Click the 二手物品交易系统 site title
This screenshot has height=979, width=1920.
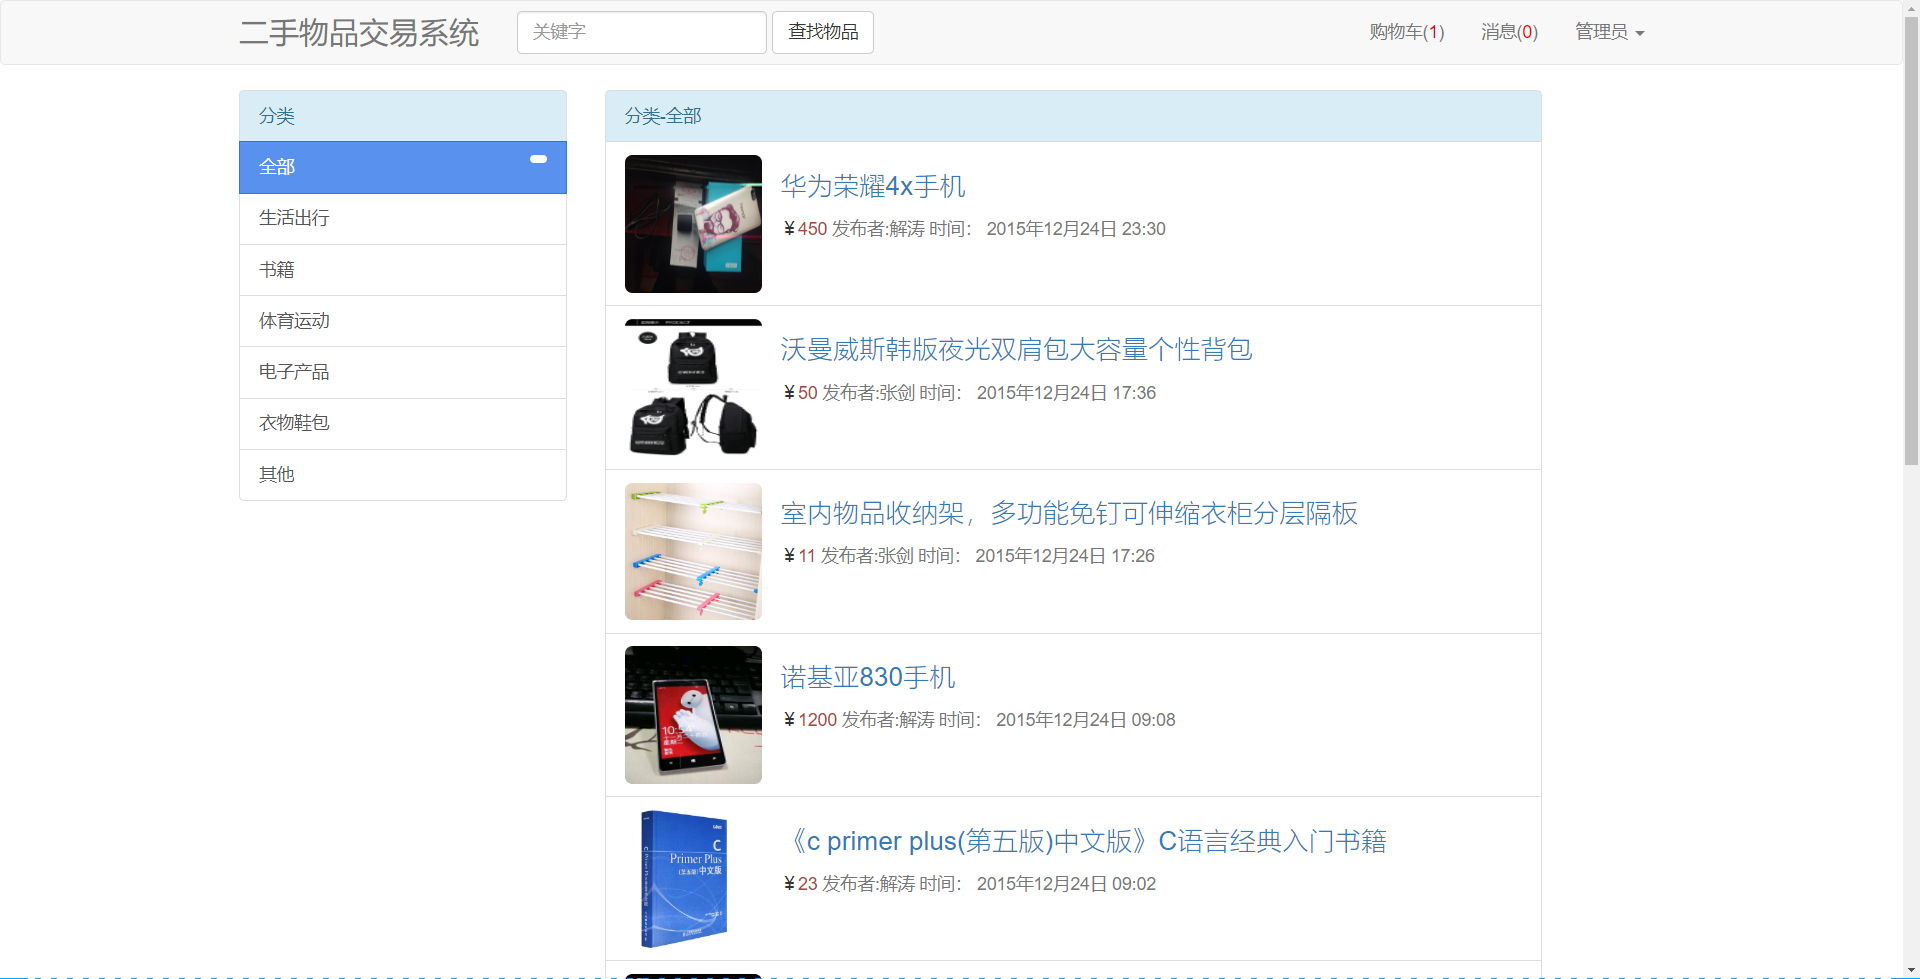click(358, 32)
